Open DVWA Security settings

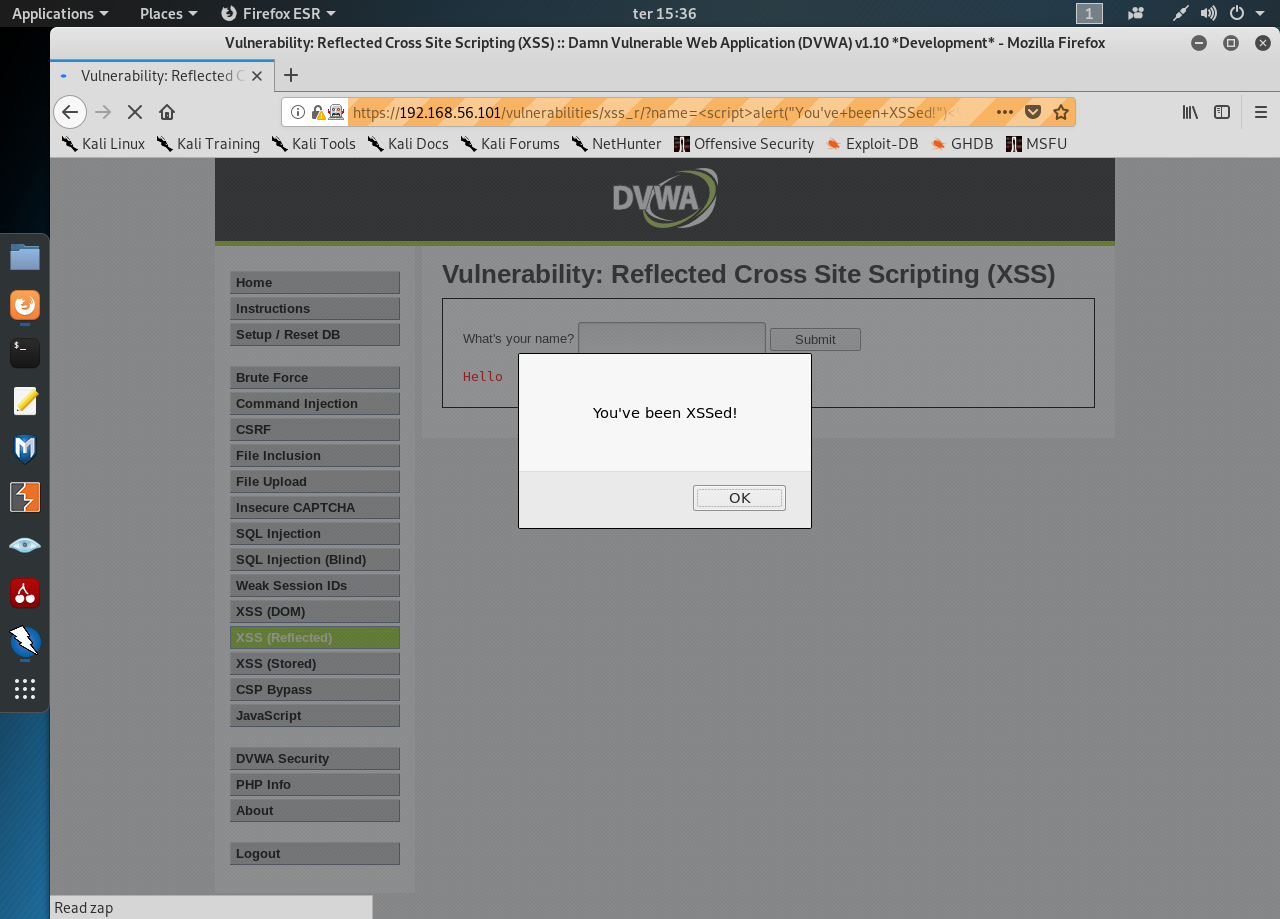(315, 758)
